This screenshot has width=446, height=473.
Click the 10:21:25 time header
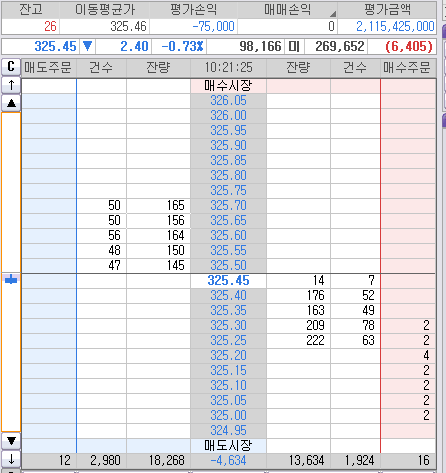pyautogui.click(x=228, y=68)
